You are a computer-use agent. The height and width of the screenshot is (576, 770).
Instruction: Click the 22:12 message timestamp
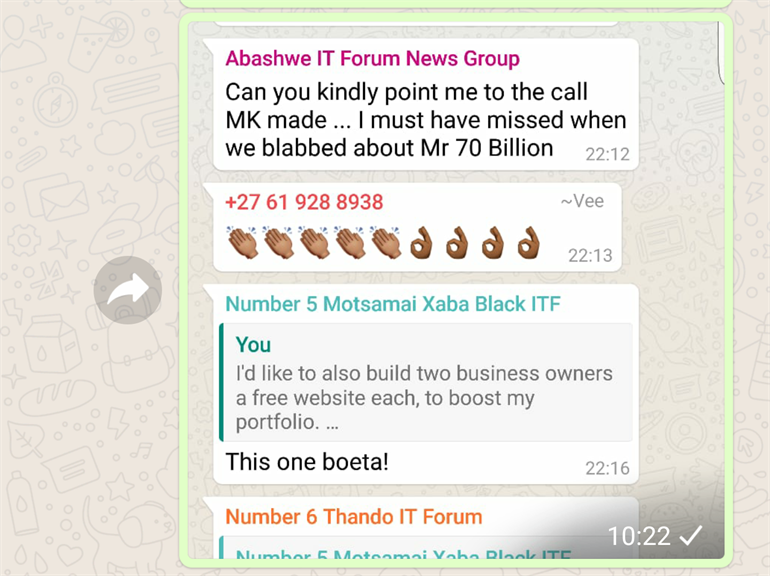point(607,154)
